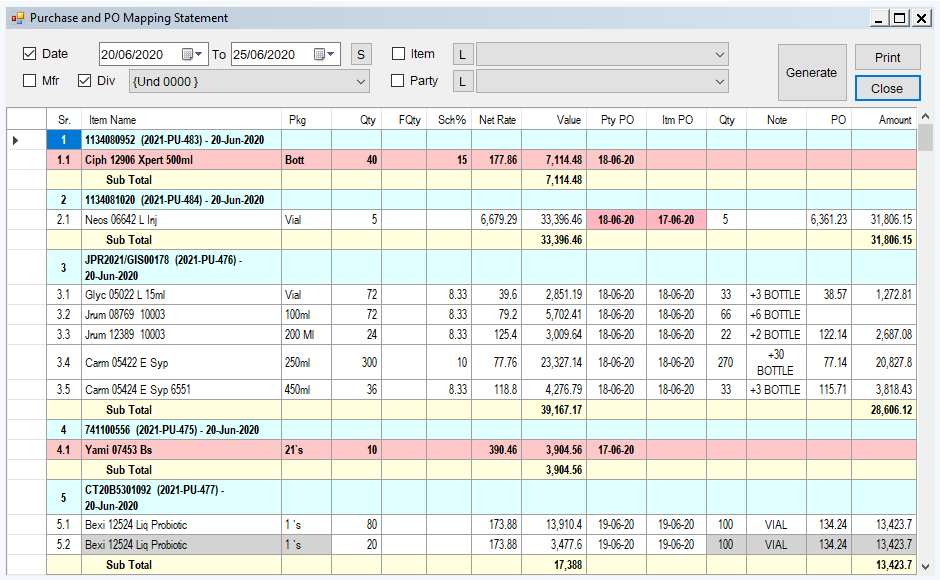Enable the Mfr checkbox
940x580 pixels.
click(x=29, y=81)
